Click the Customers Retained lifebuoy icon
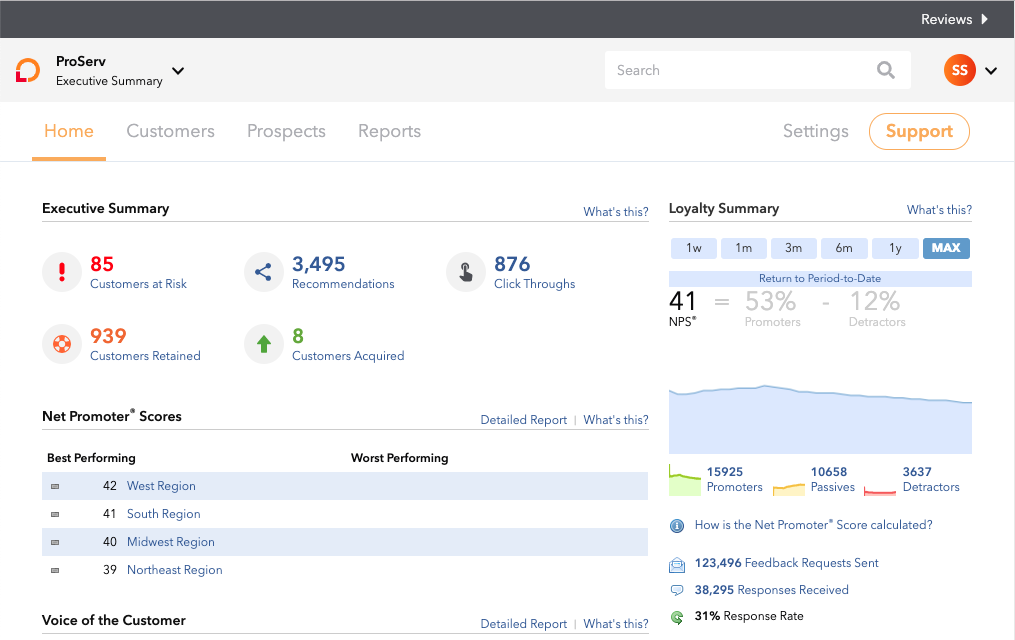Screen dimensions: 1015x640 (x=62, y=344)
